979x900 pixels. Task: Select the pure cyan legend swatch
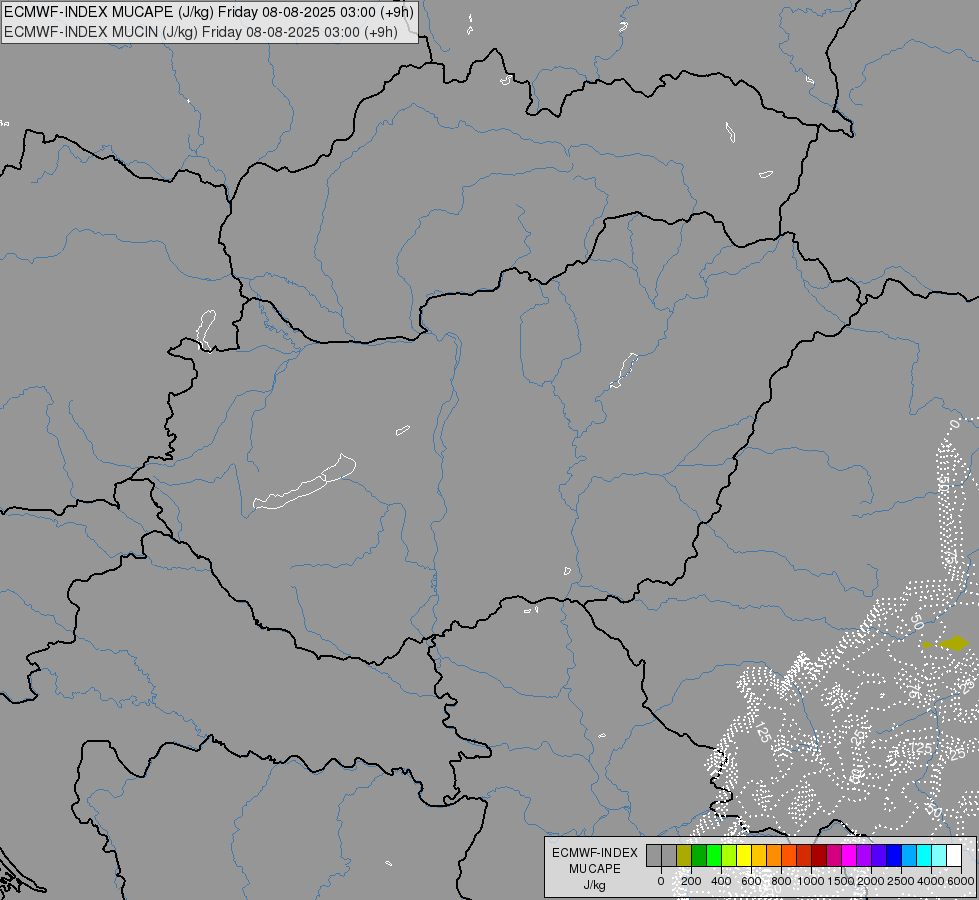tap(925, 855)
